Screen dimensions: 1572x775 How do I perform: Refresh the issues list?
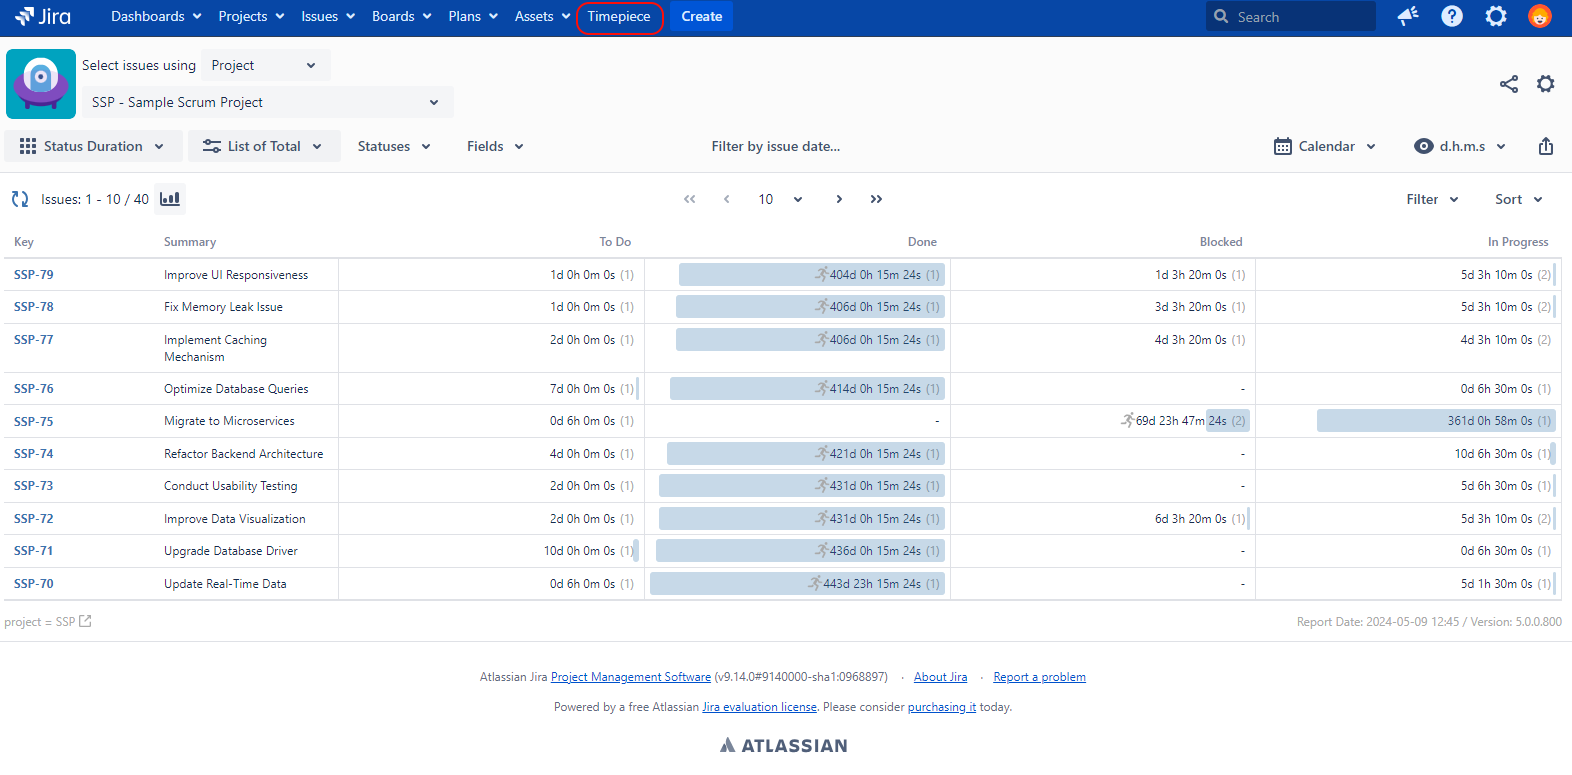point(20,199)
